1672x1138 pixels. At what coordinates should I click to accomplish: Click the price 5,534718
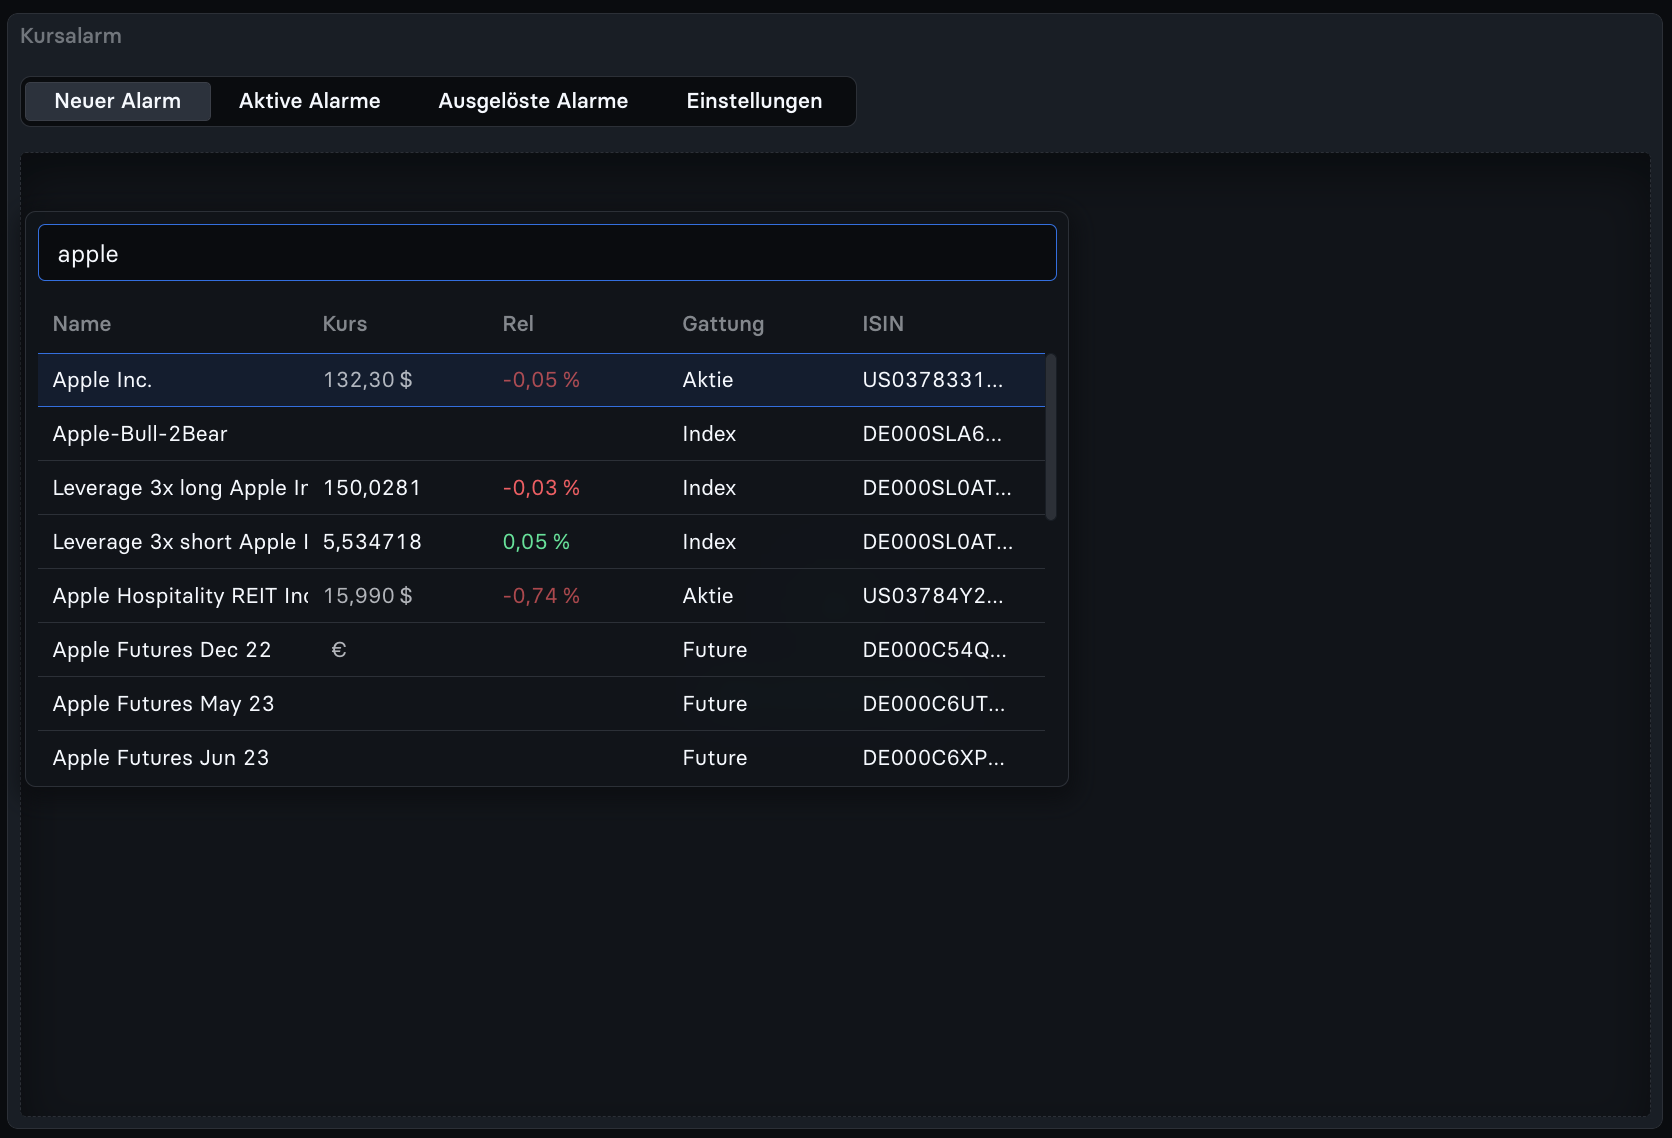pos(372,542)
